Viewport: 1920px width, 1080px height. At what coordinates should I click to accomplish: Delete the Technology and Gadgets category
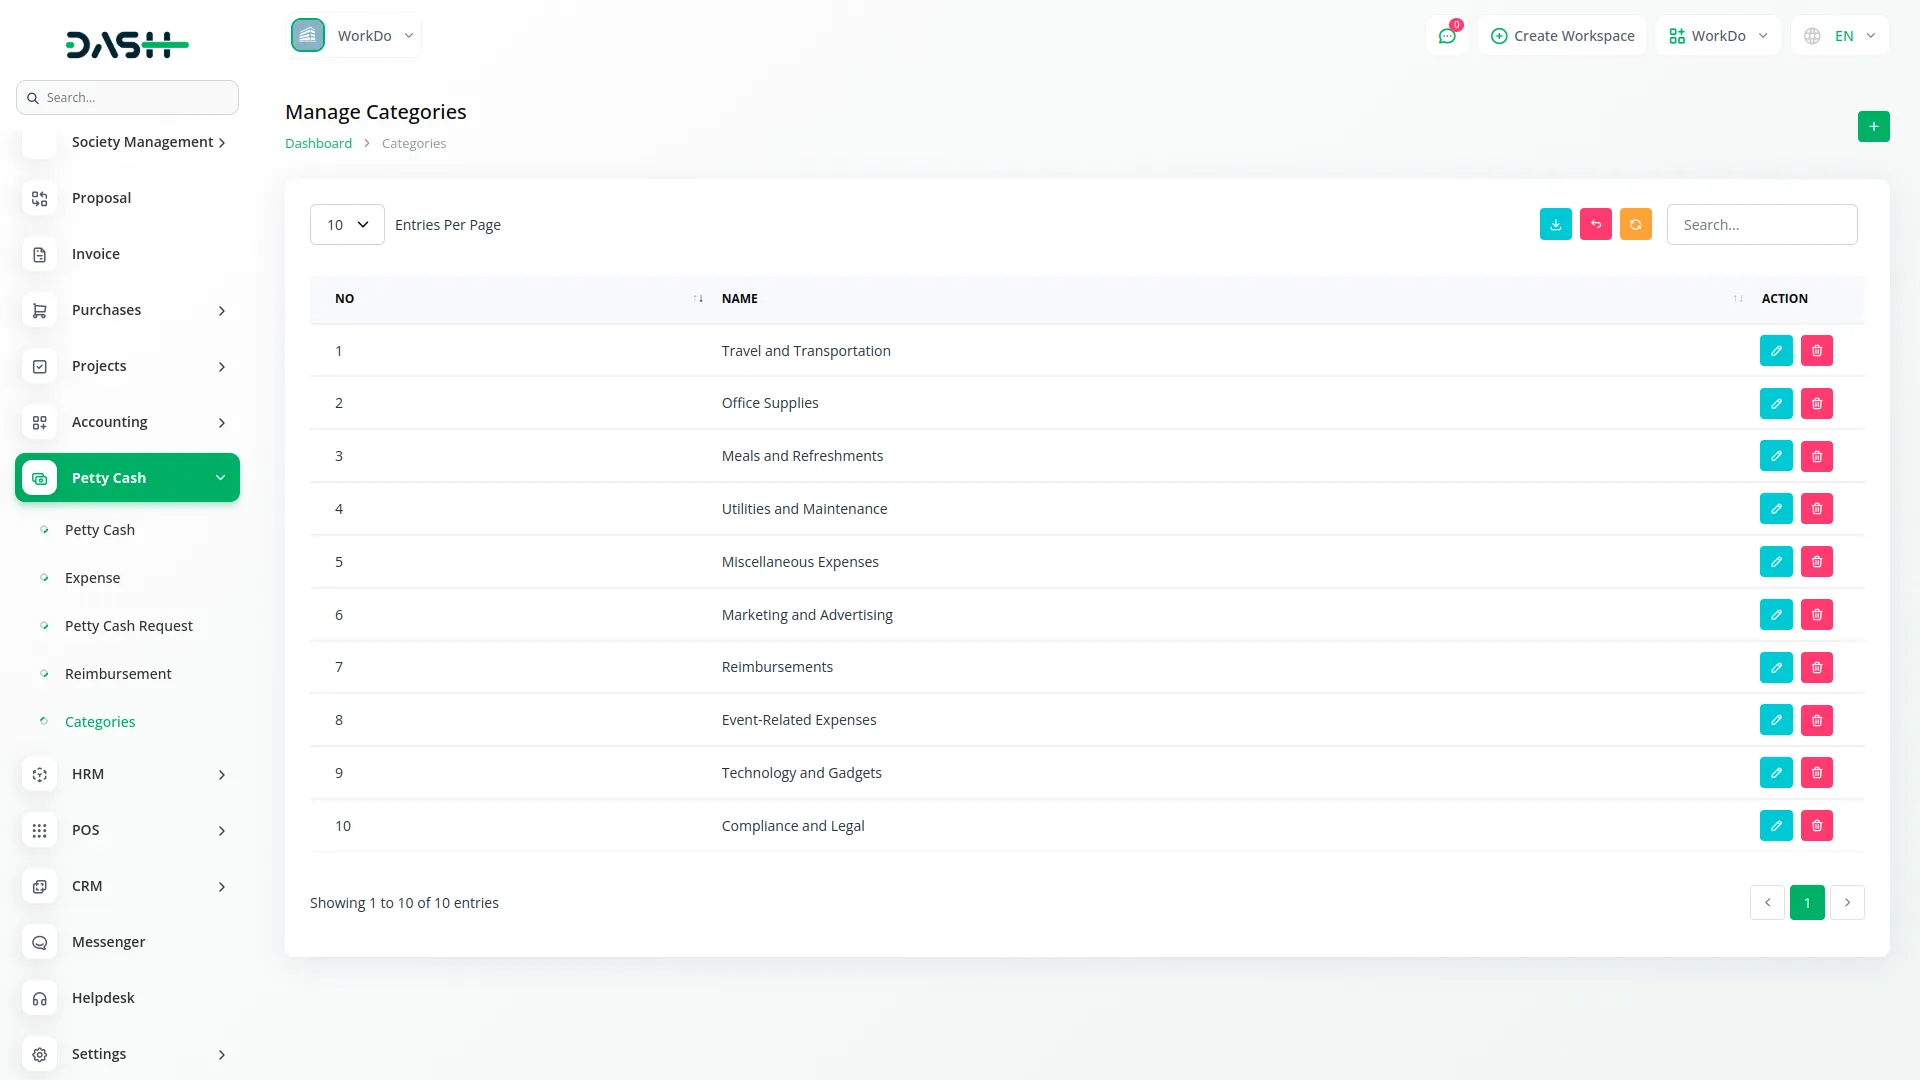1817,772
